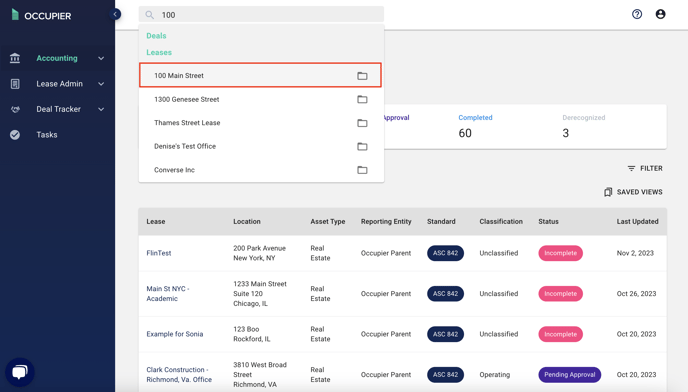The image size is (688, 392).
Task: Open Example for Sonia lease
Action: (175, 334)
